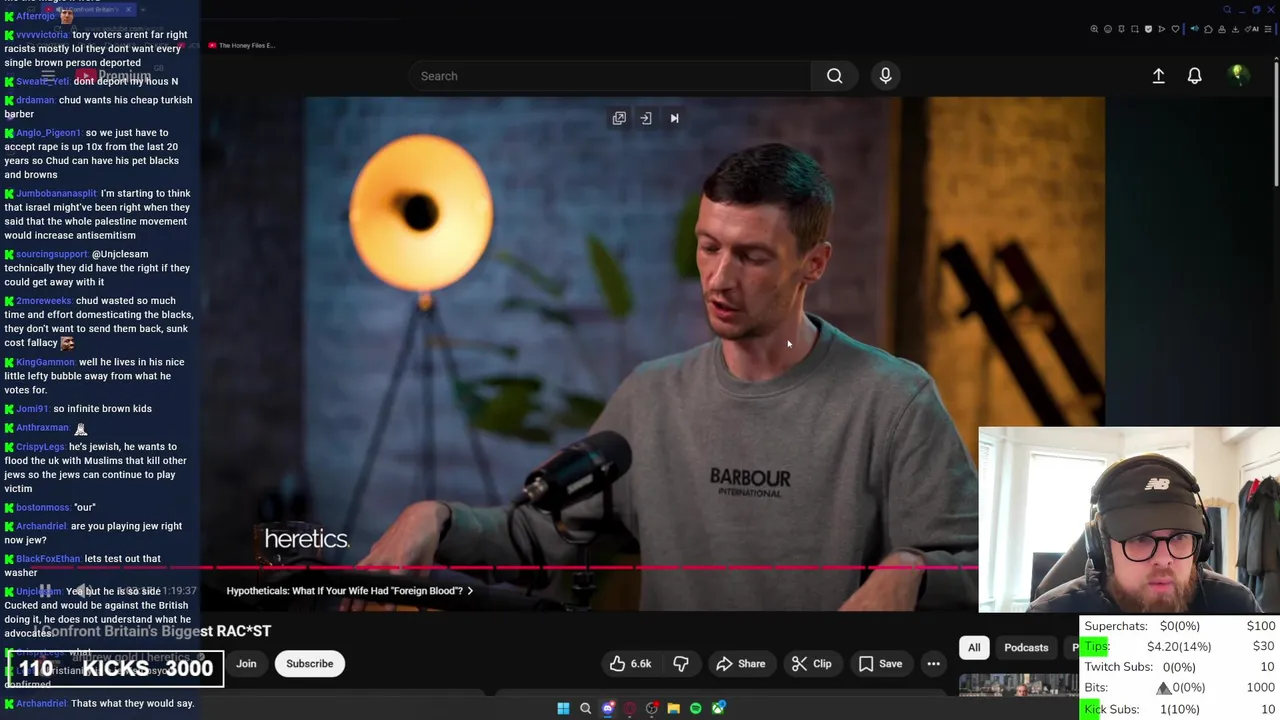Open Discord from the taskbar

pos(608,708)
